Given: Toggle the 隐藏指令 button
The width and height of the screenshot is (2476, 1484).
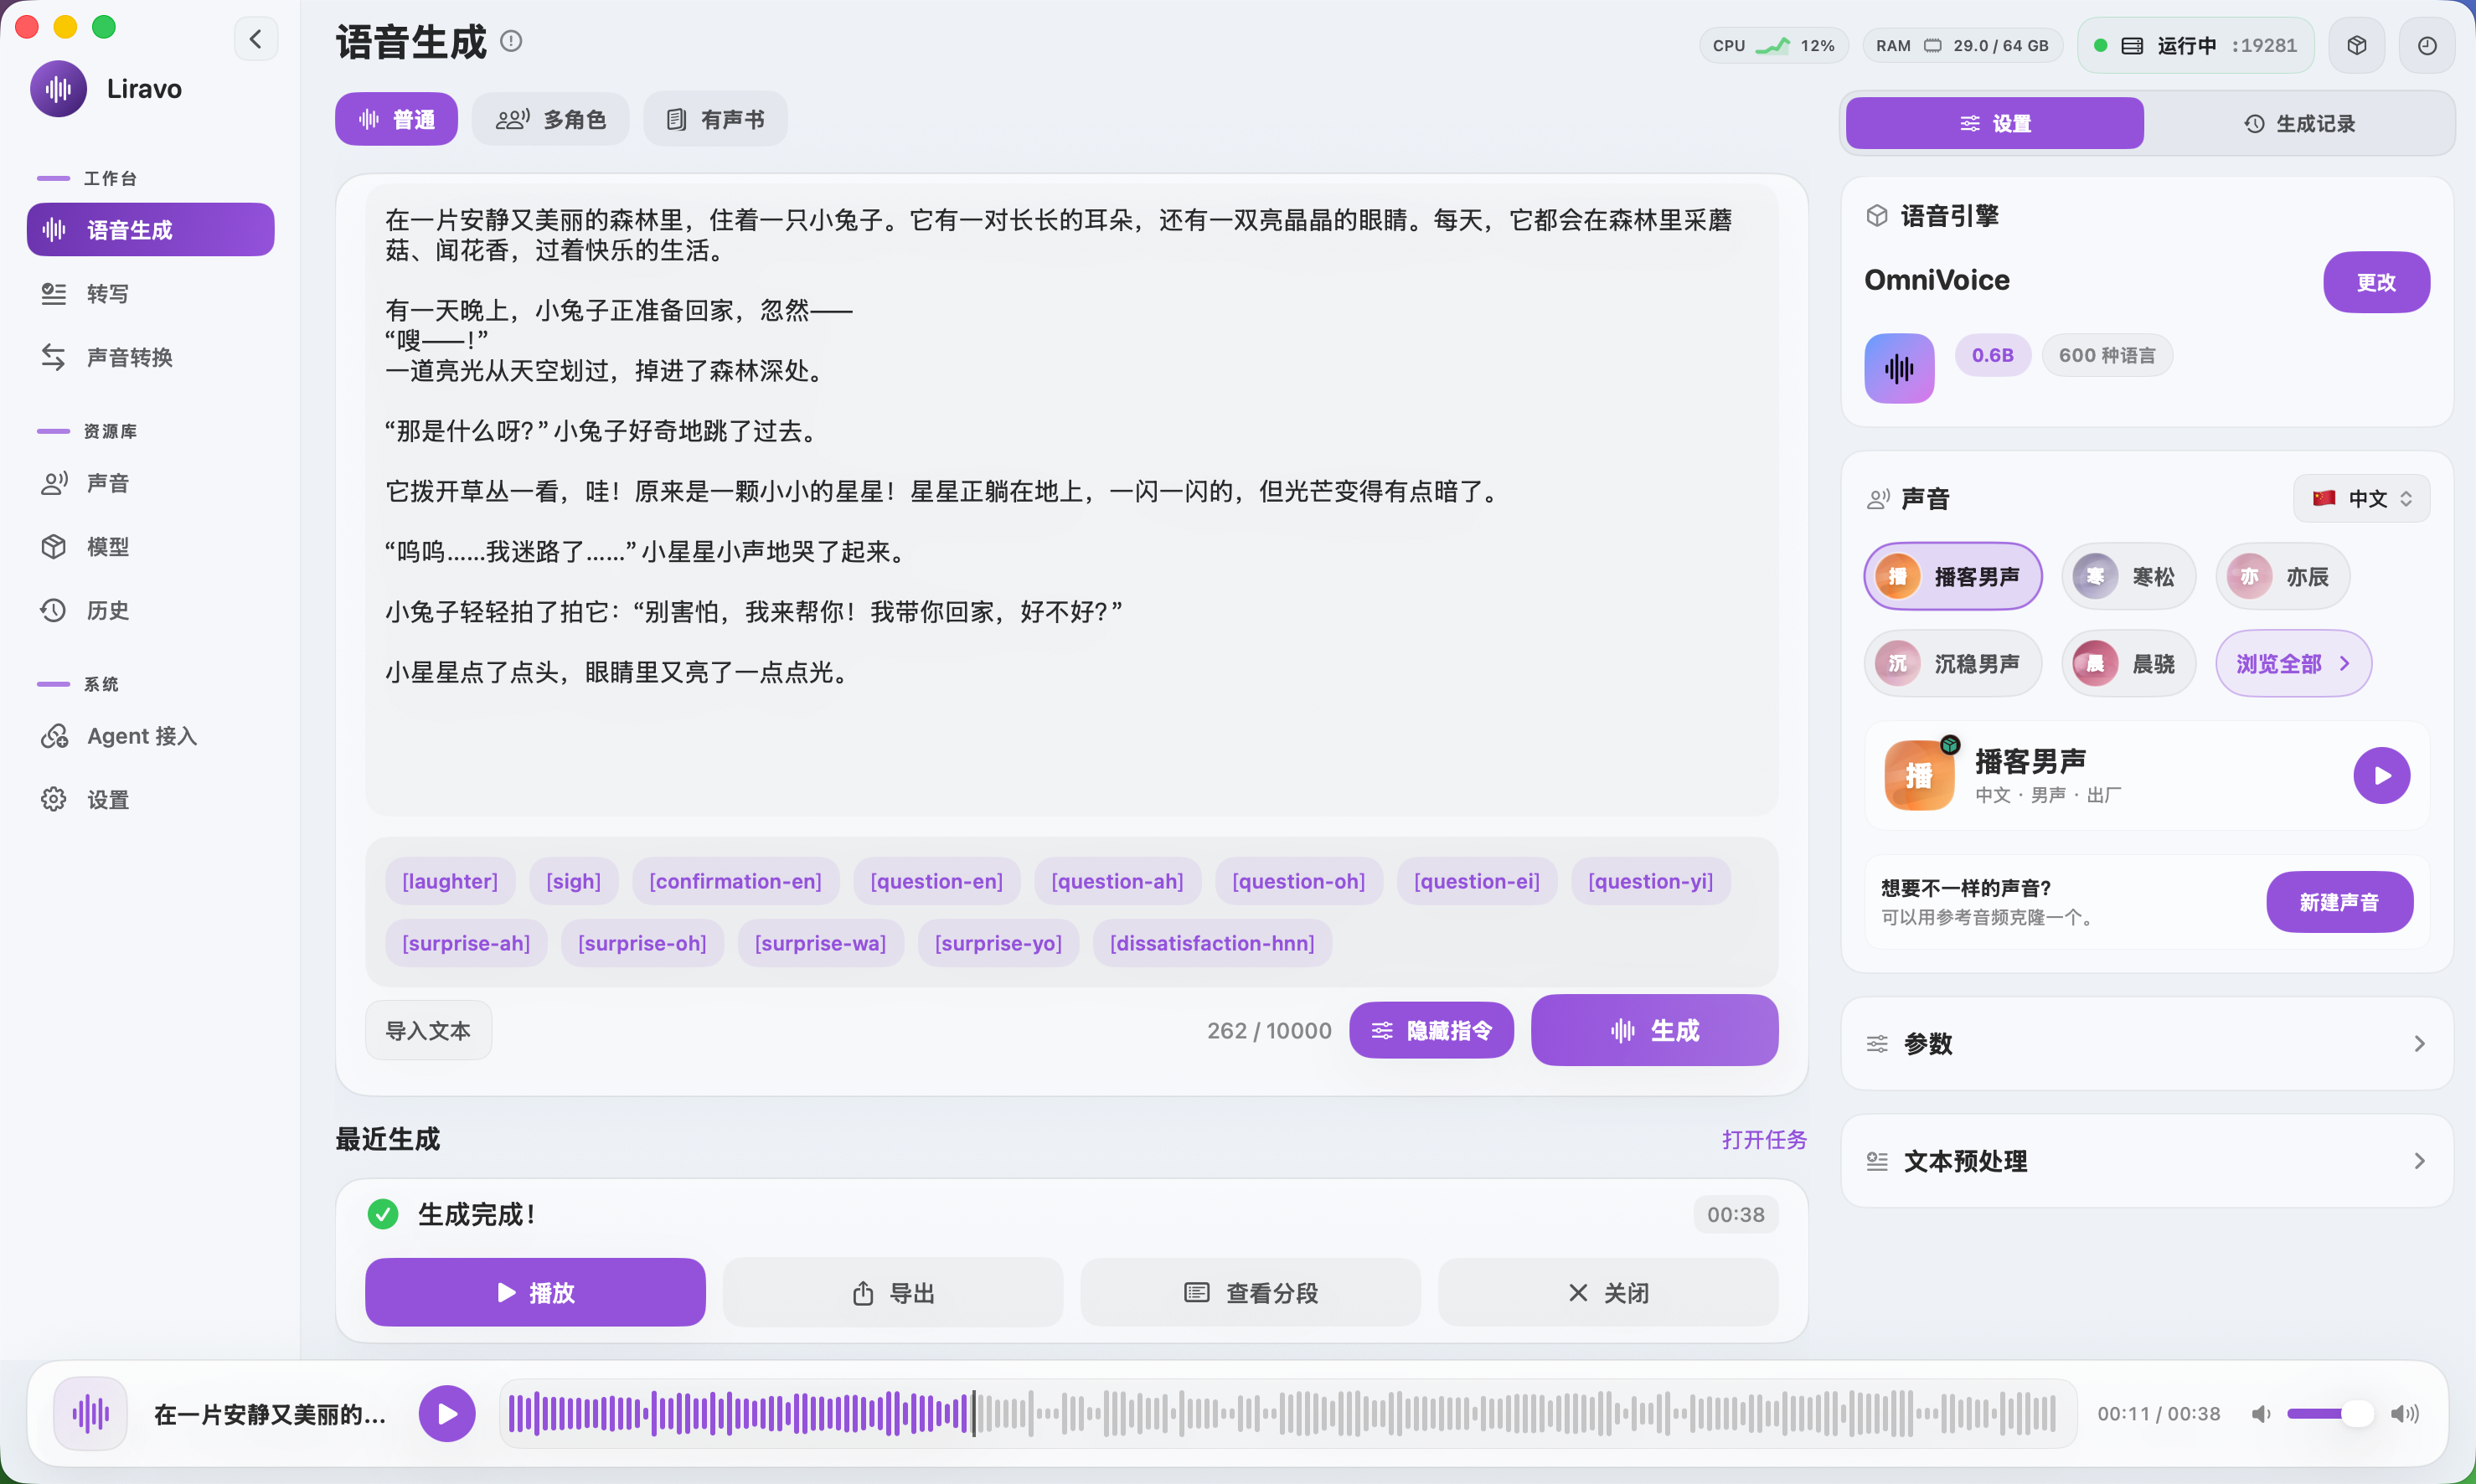Looking at the screenshot, I should coord(1431,1030).
